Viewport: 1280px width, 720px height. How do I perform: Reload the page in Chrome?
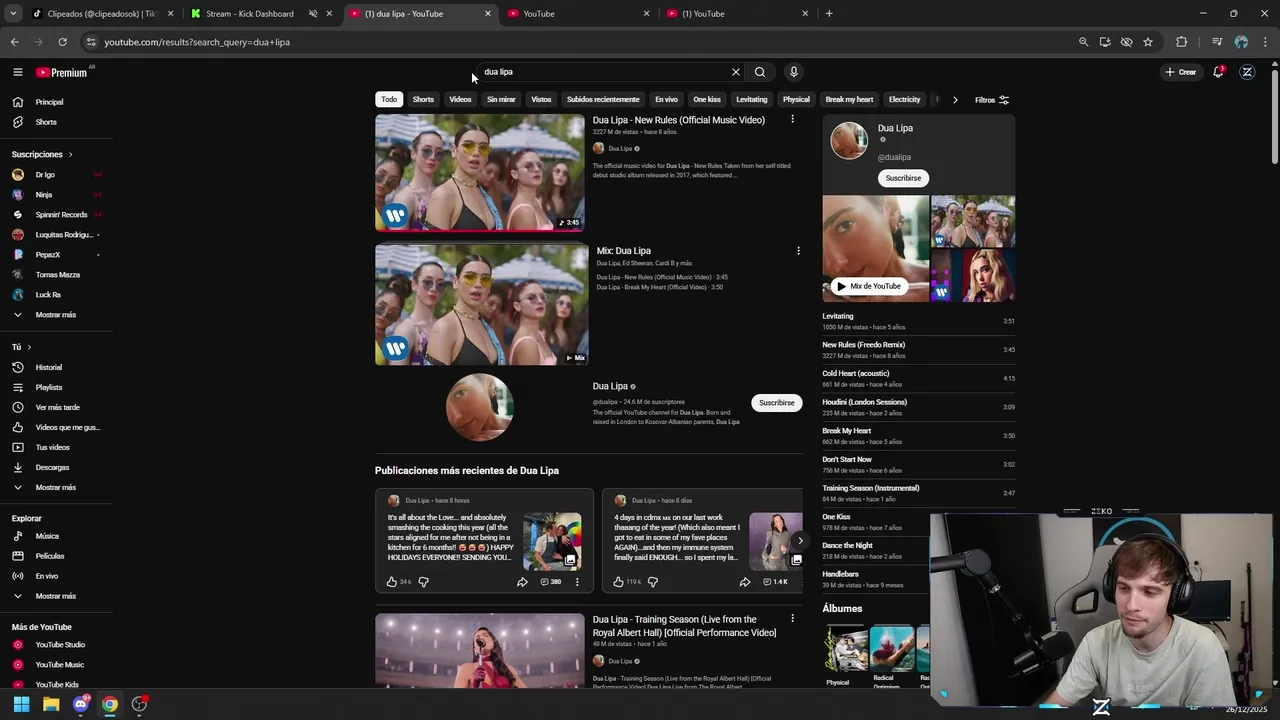pos(62,42)
